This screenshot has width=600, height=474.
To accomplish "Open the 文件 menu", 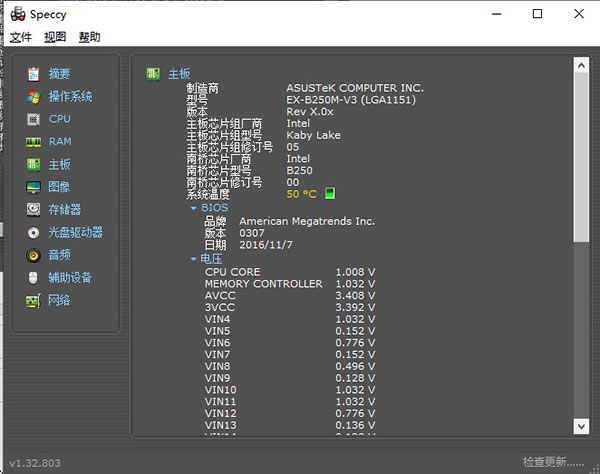I will pos(21,37).
